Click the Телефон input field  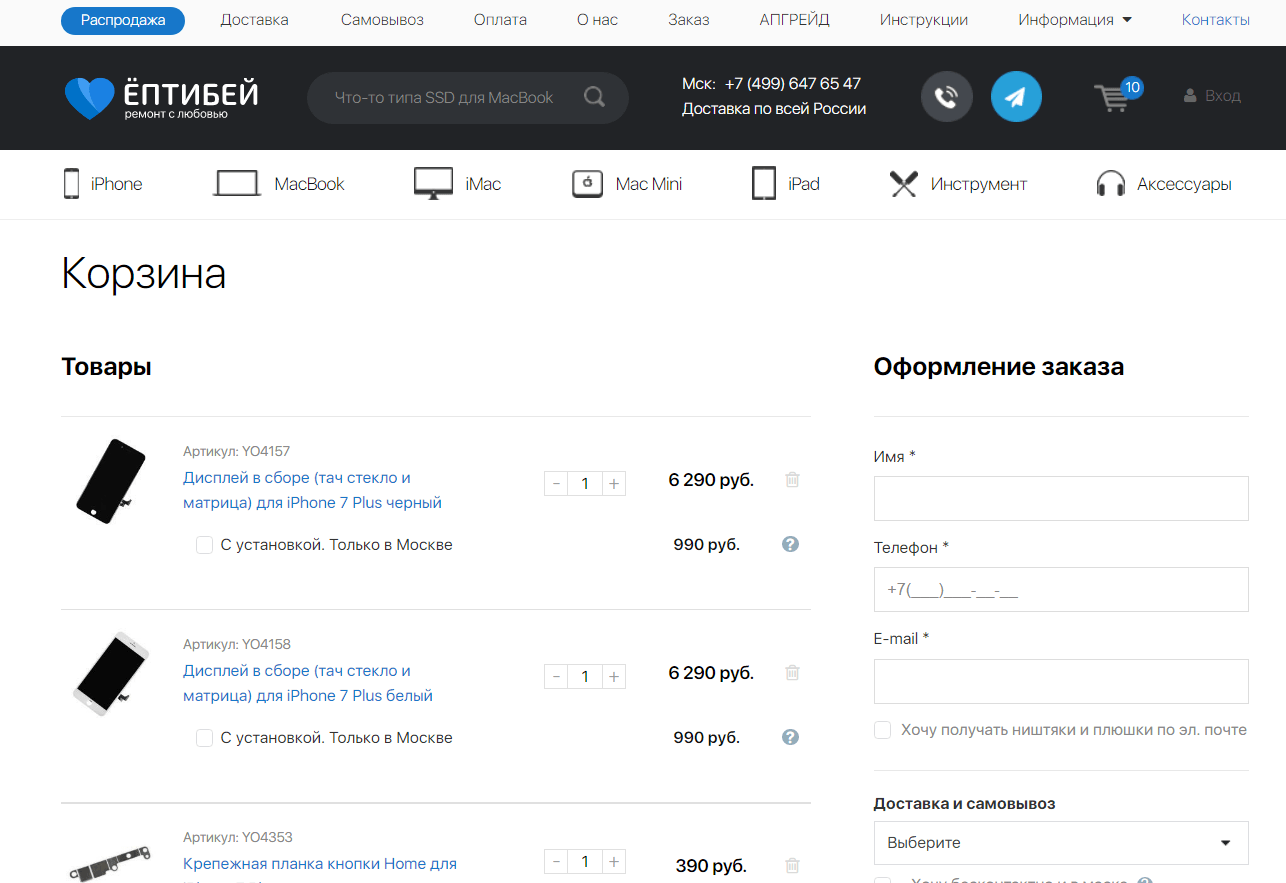[x=1061, y=589]
